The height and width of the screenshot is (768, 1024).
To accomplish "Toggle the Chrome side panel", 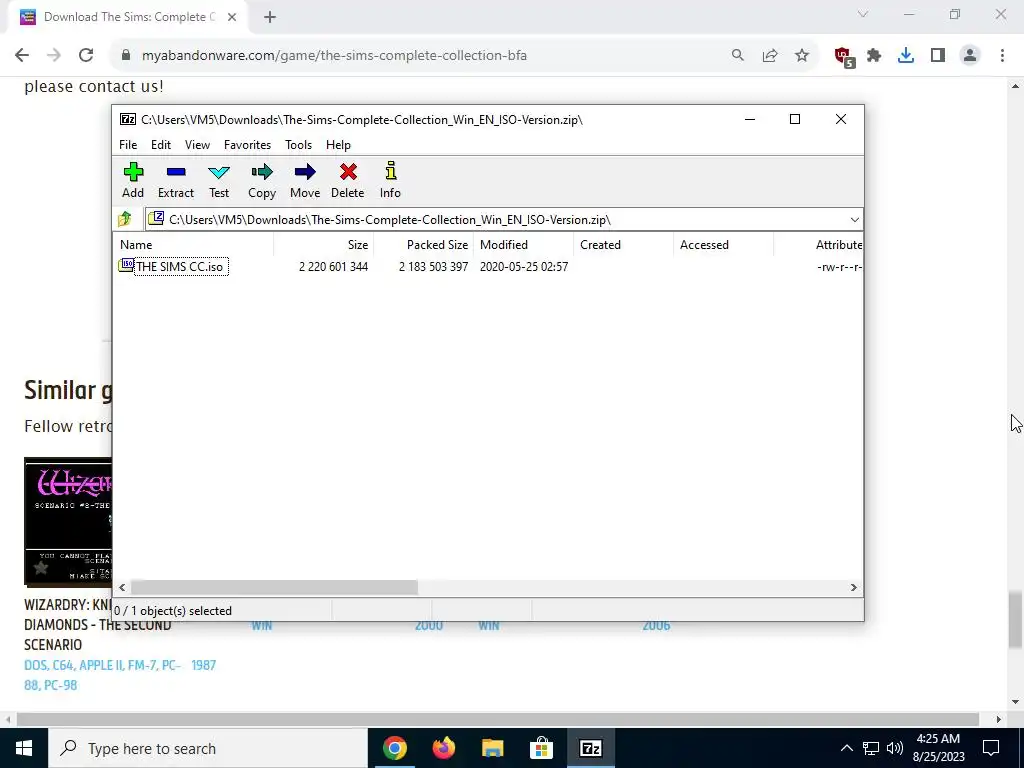I will pos(938,56).
